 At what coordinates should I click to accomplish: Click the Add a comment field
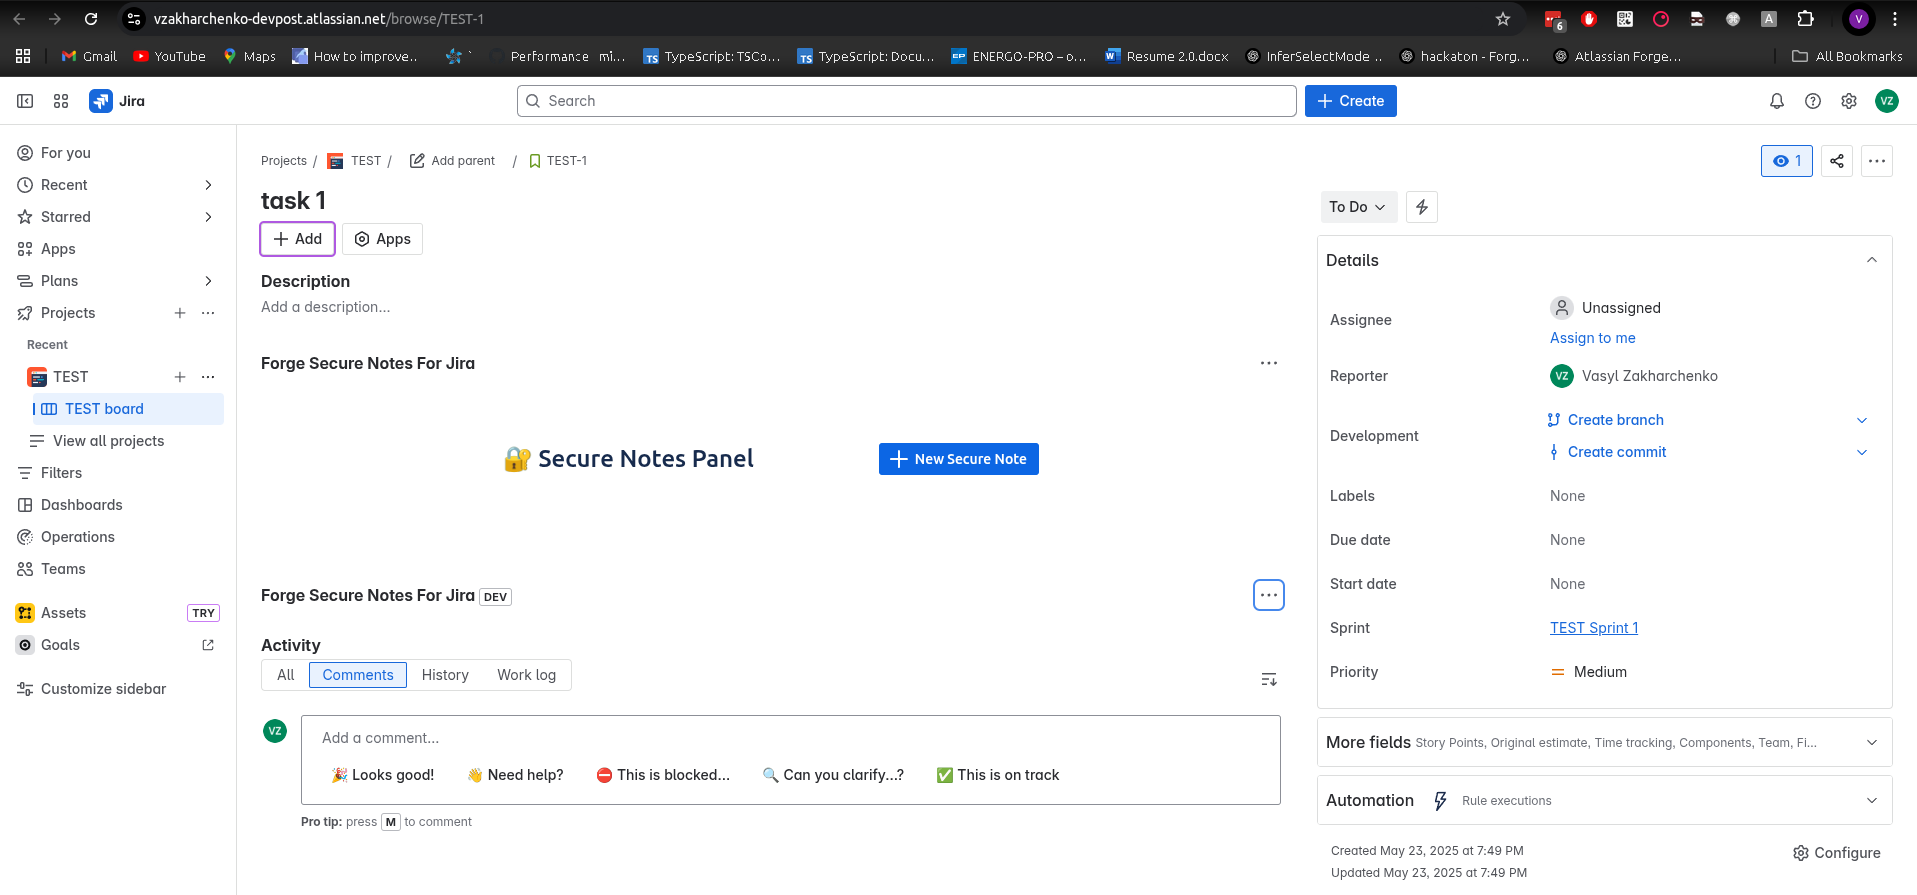(x=790, y=738)
